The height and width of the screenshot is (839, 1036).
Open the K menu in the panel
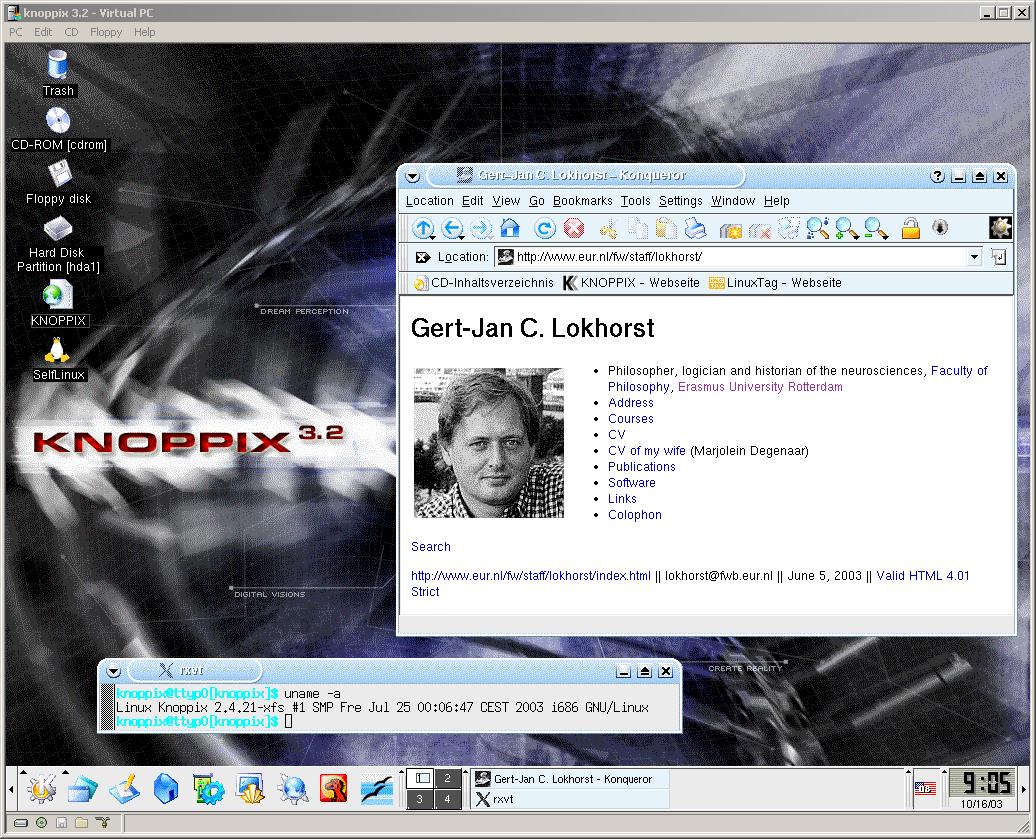coord(42,788)
